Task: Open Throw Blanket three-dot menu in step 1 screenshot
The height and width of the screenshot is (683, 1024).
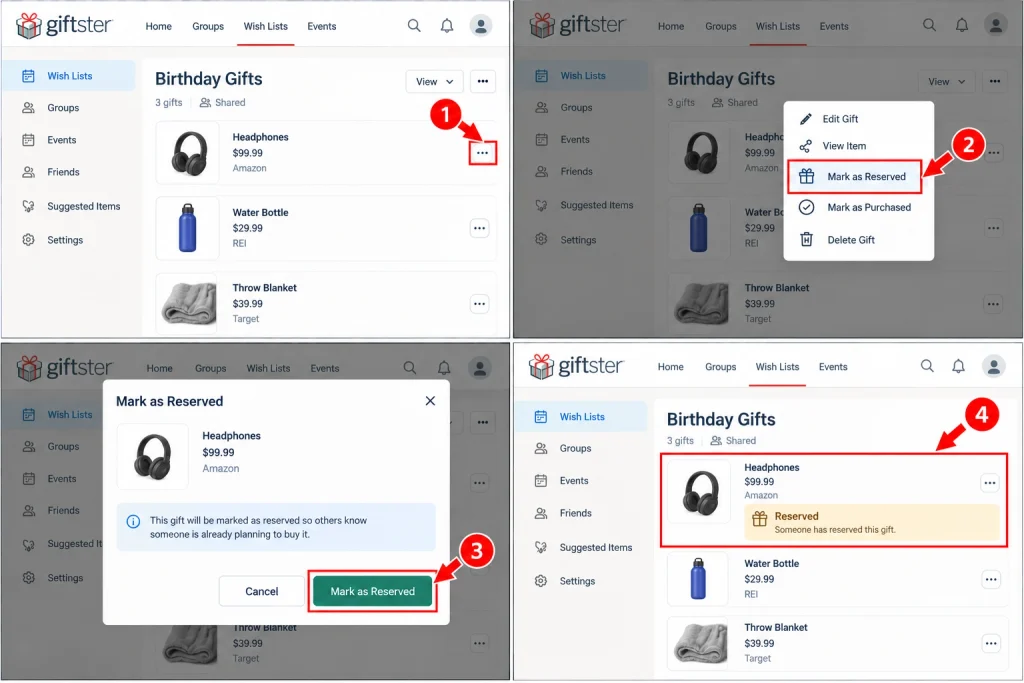Action: (x=479, y=304)
